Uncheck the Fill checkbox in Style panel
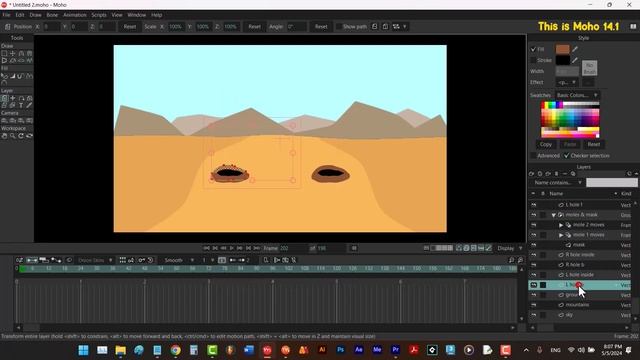640x360 pixels. 533,49
